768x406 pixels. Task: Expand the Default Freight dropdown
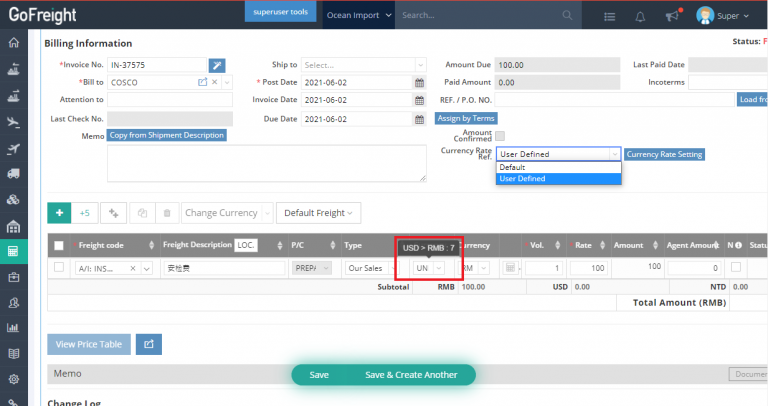tap(319, 213)
